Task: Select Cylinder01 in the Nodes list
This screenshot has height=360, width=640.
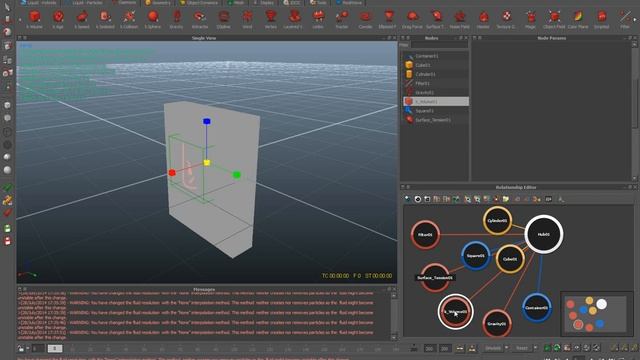Action: 436,74
